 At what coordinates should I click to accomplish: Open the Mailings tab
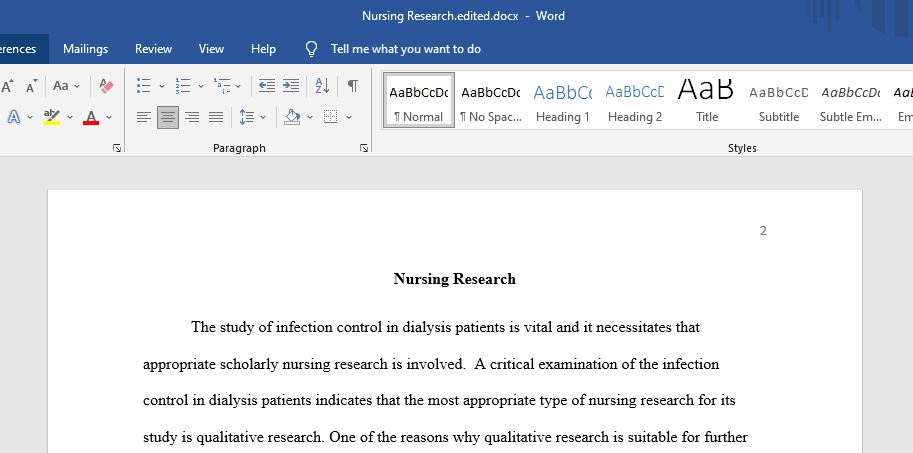coord(86,49)
